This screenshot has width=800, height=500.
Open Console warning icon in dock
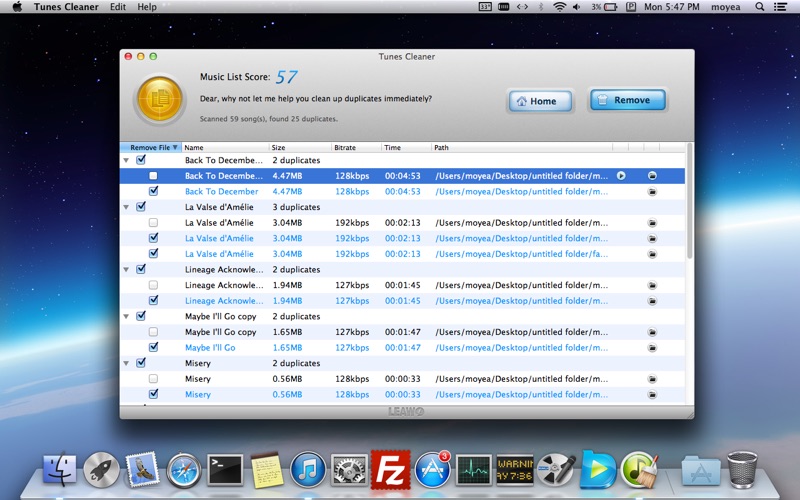(x=515, y=470)
